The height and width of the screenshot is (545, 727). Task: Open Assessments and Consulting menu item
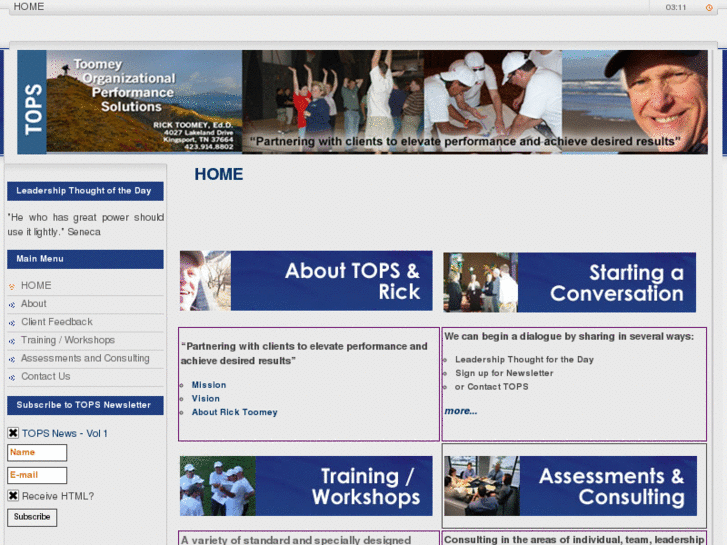click(x=85, y=358)
